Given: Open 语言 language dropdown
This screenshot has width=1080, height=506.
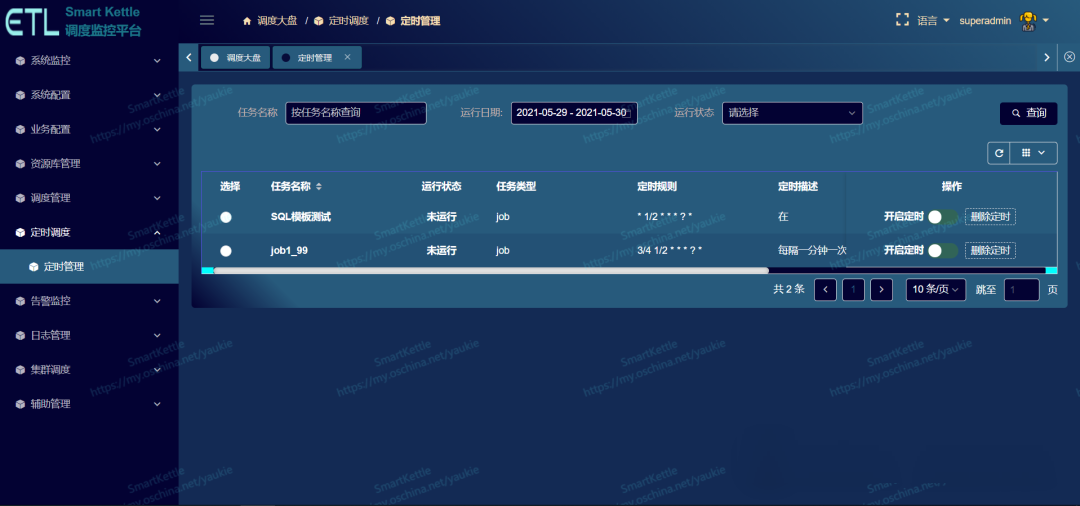Looking at the screenshot, I should pos(933,21).
